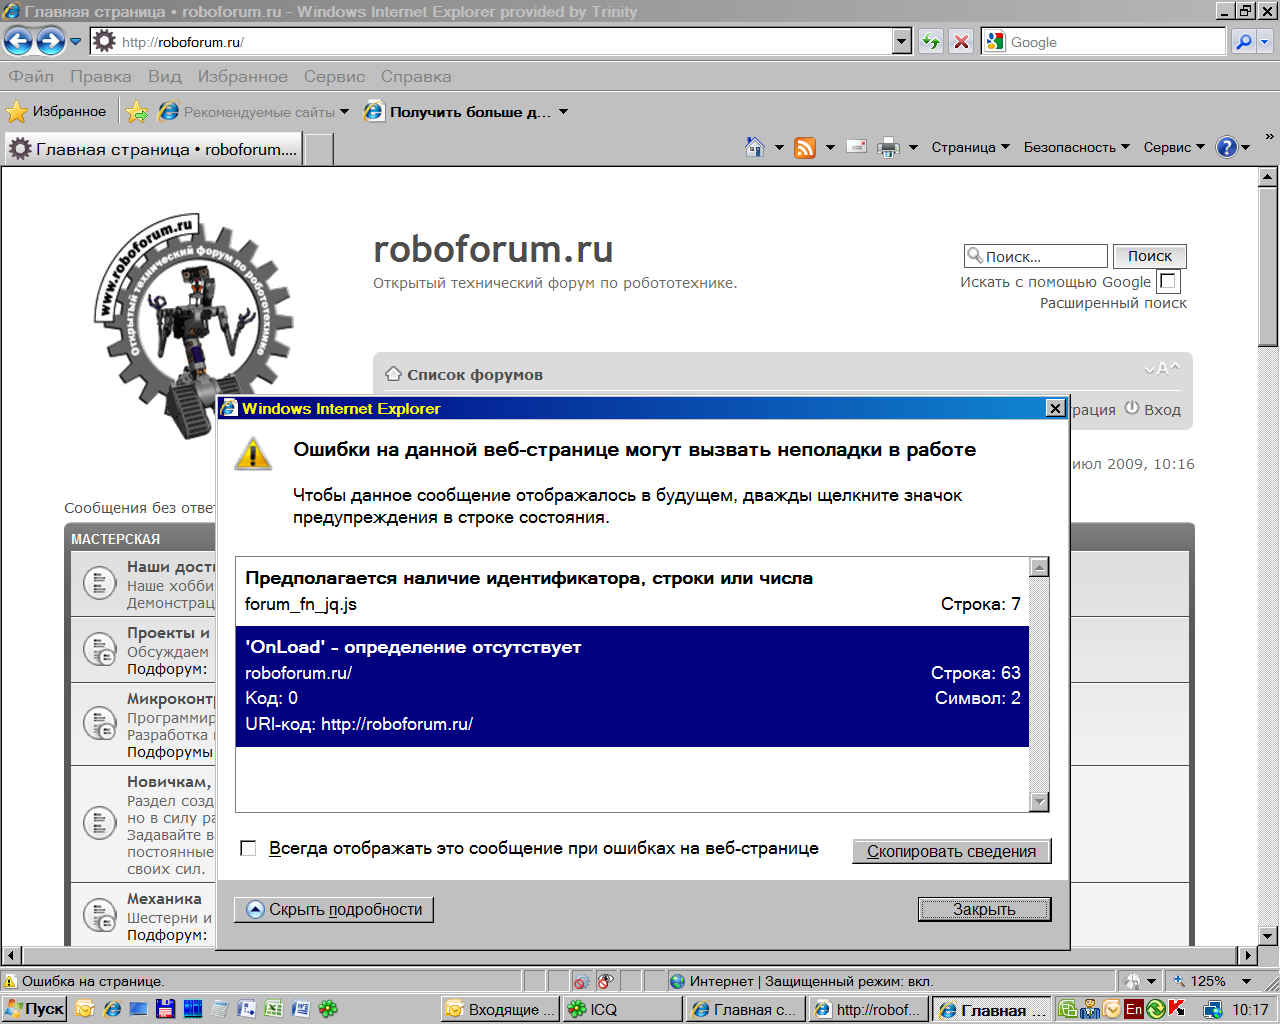Collapse details with Скрыть подробности
This screenshot has height=1024, width=1280.
pos(334,909)
